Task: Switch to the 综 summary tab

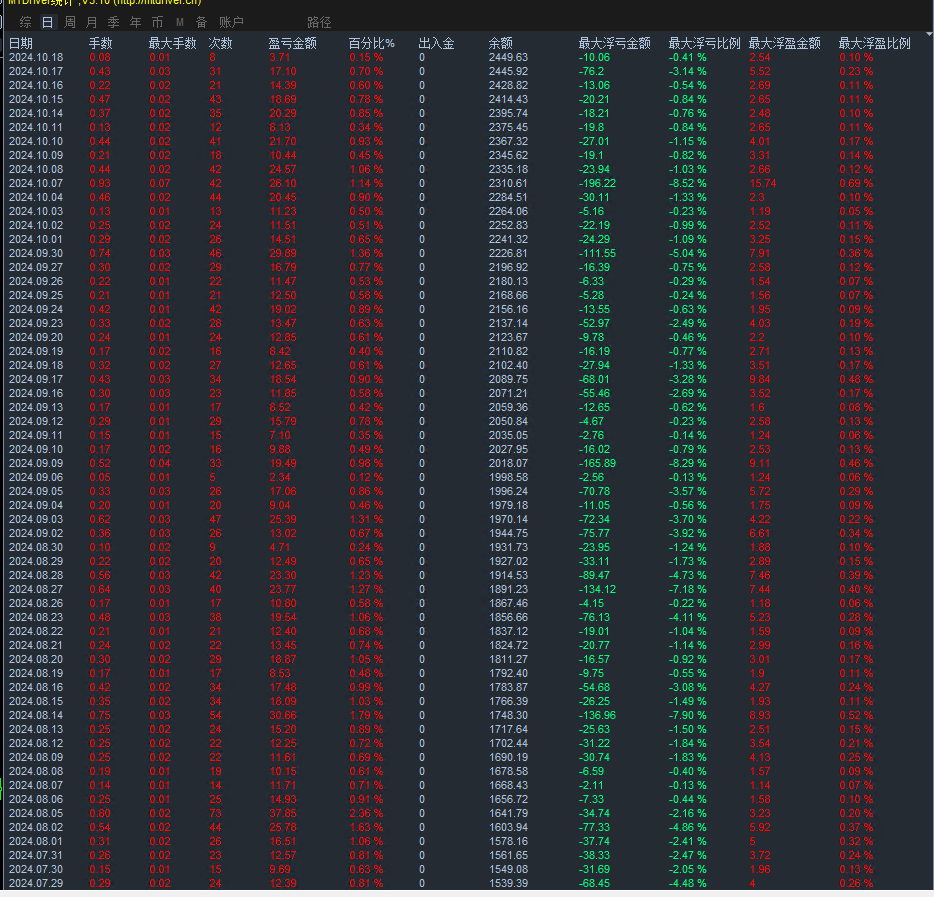Action: point(26,23)
